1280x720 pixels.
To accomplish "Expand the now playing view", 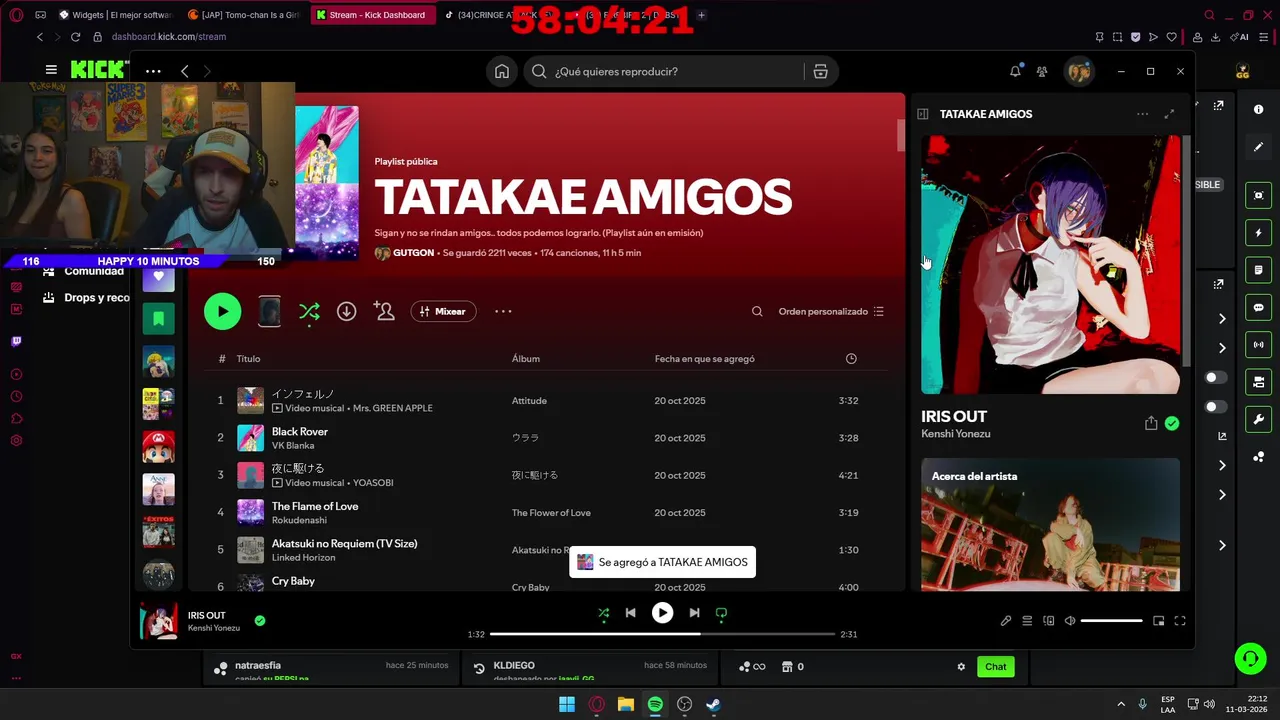I will point(1169,114).
